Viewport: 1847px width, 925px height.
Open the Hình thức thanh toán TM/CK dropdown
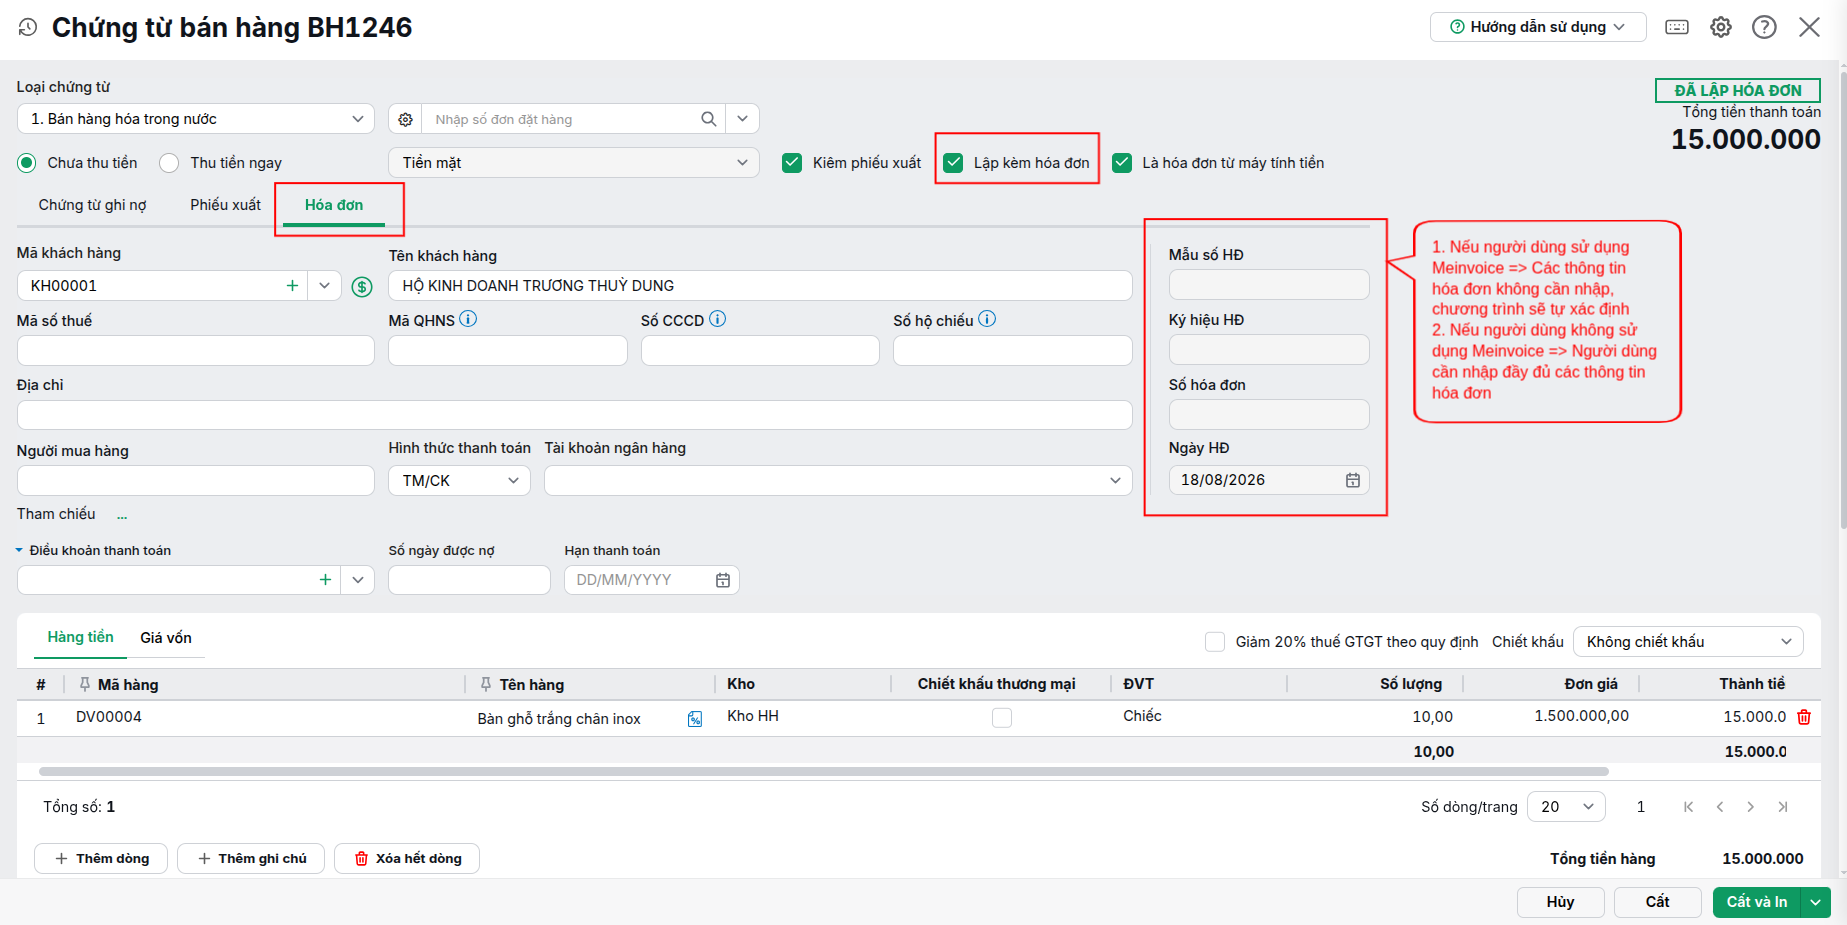(460, 481)
